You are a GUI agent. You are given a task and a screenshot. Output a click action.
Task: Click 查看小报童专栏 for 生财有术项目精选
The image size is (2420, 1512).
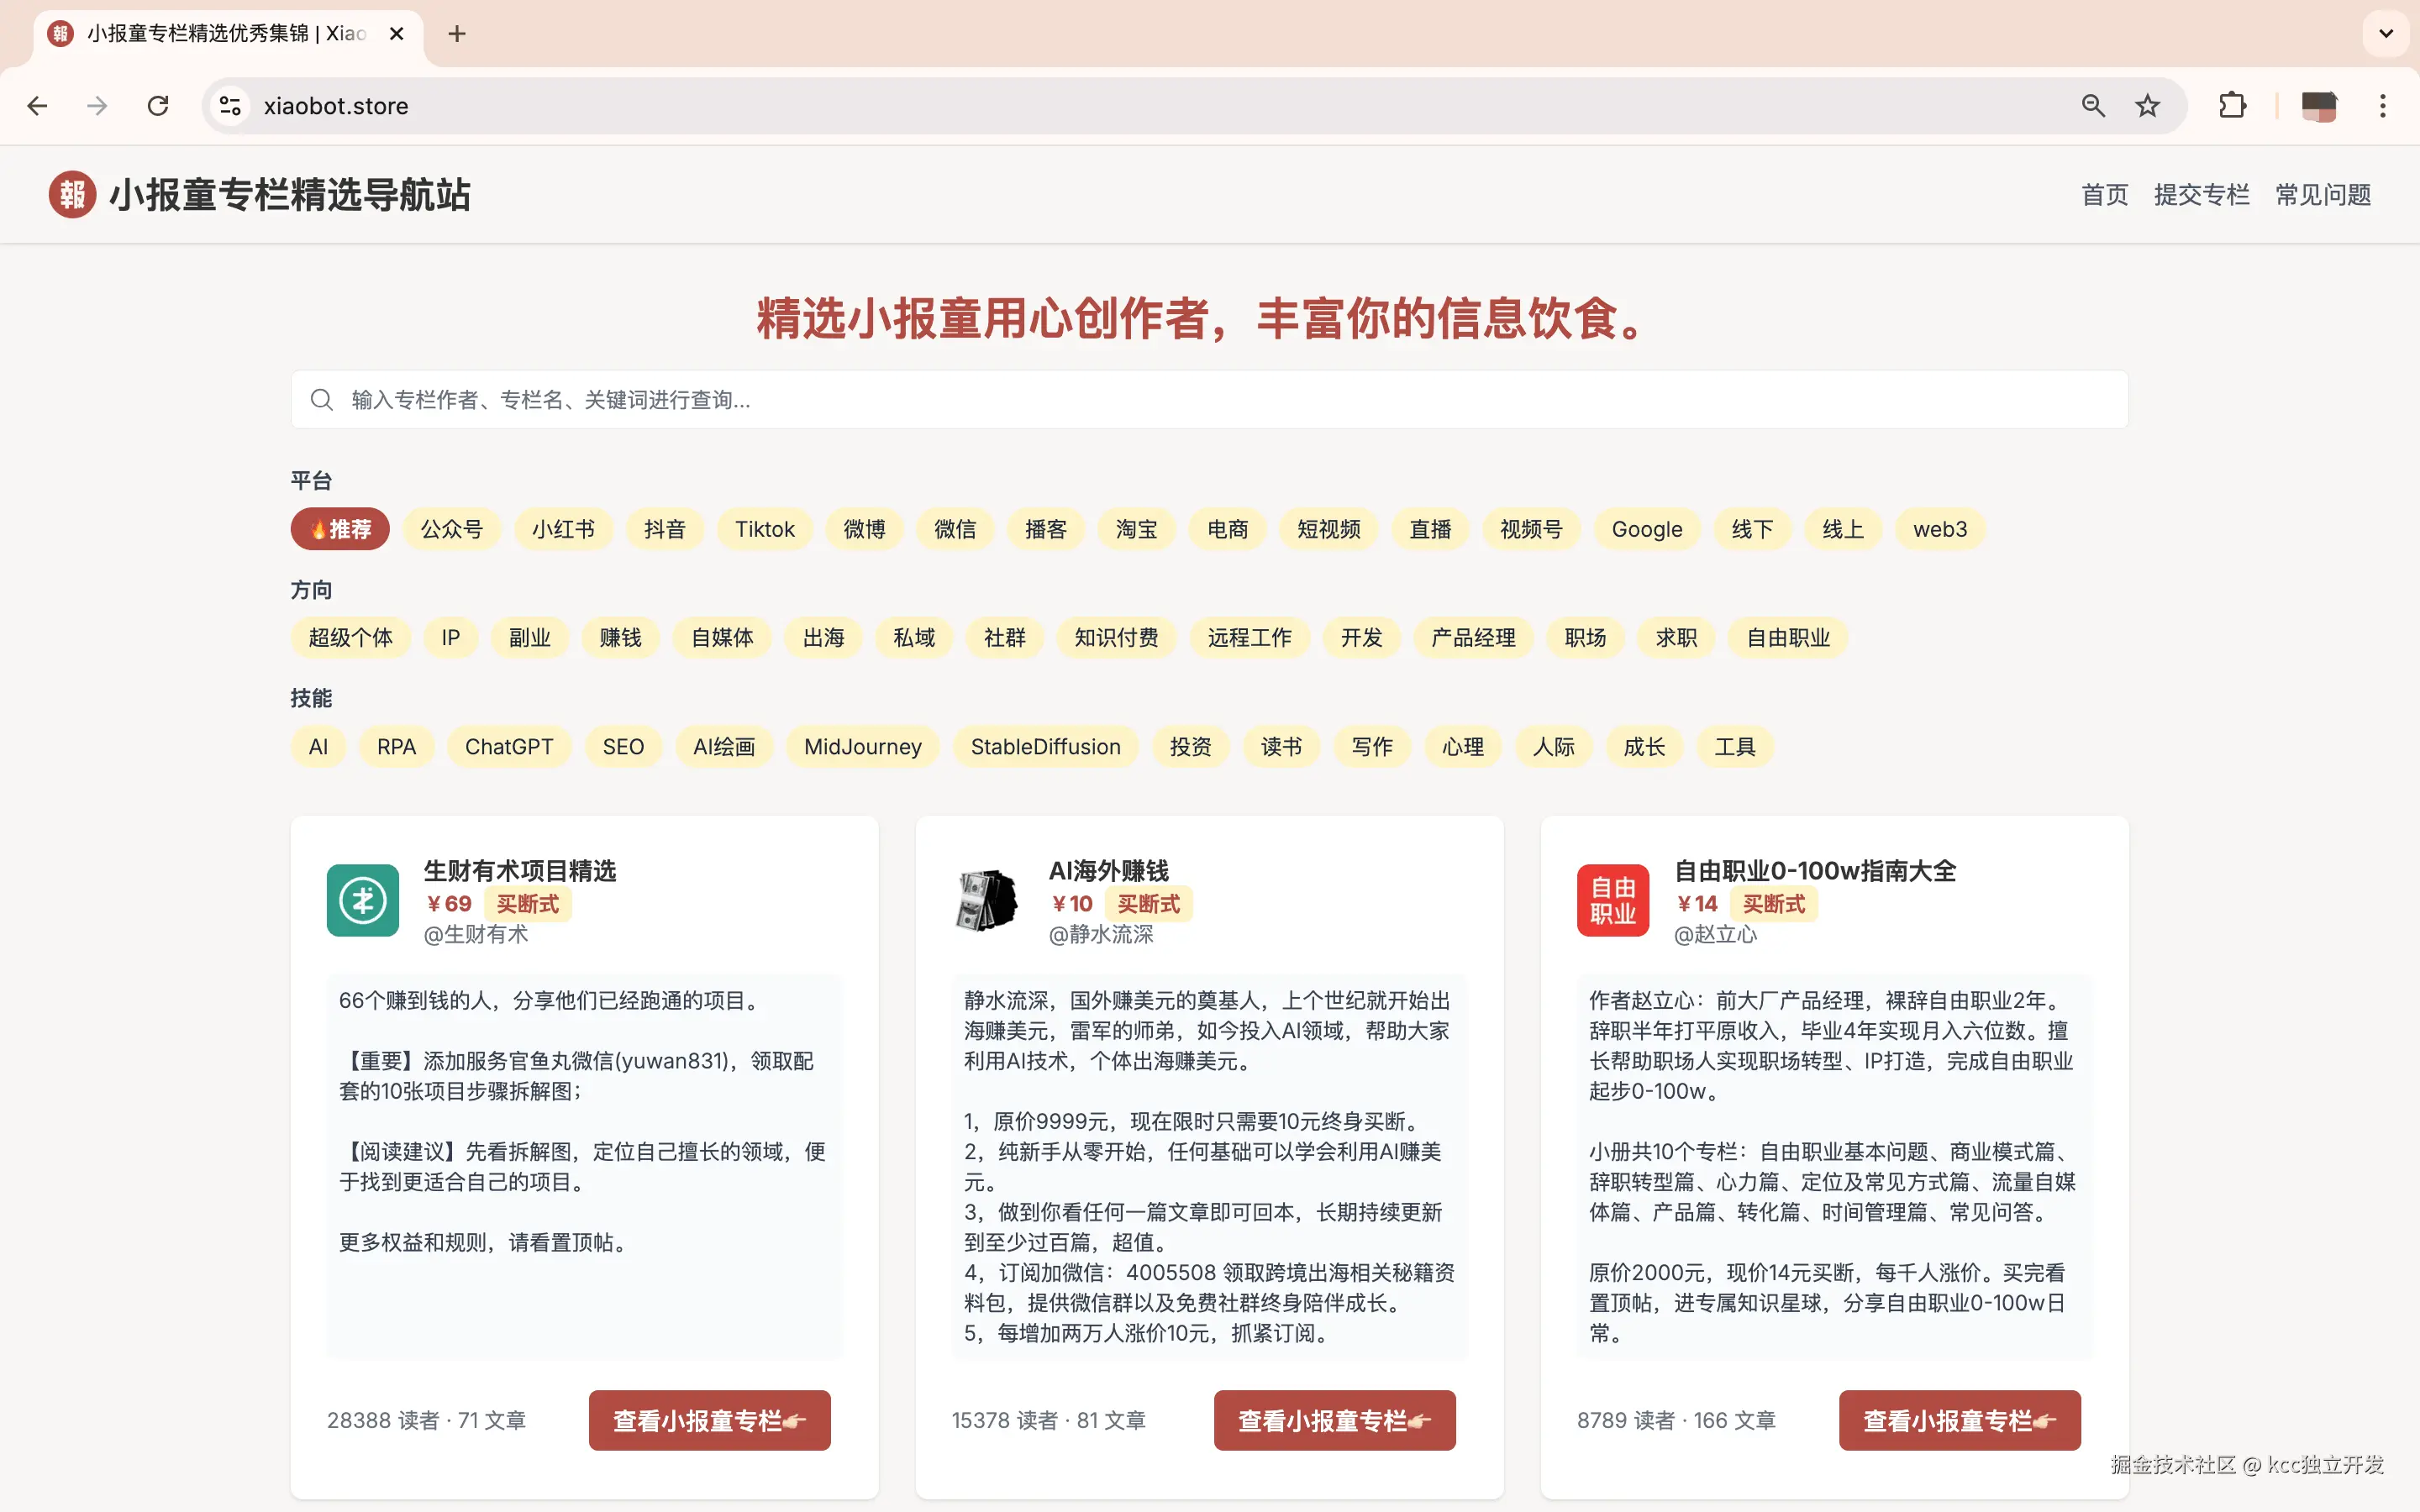tap(709, 1420)
